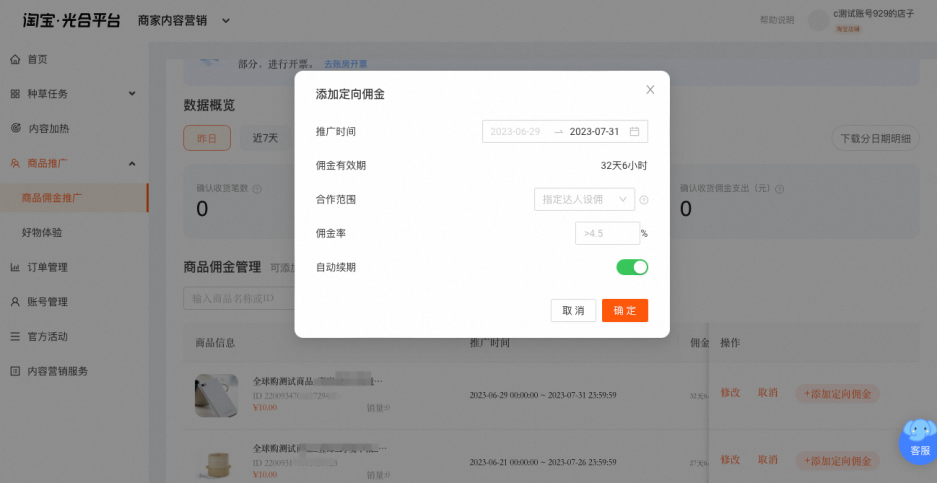Click the user avatar at top right
The image size is (937, 483).
point(818,20)
